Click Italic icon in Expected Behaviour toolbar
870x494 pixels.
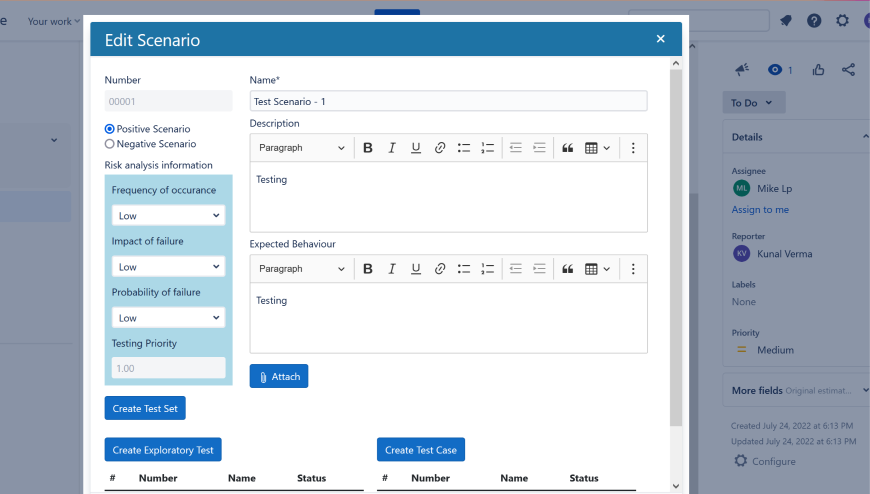tap(392, 269)
